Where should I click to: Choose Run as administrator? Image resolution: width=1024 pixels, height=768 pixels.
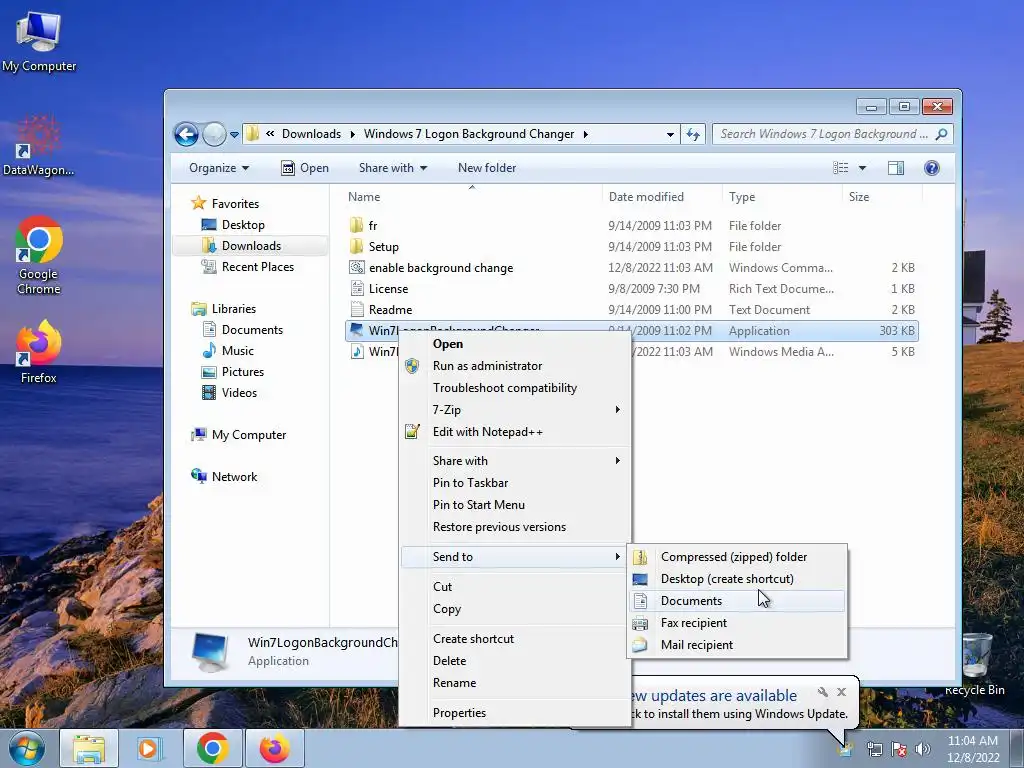tap(515, 366)
